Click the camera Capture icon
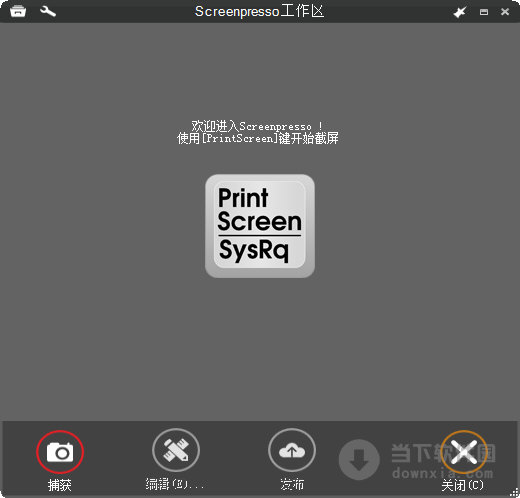Screen dimensions: 520x498 click(60, 452)
